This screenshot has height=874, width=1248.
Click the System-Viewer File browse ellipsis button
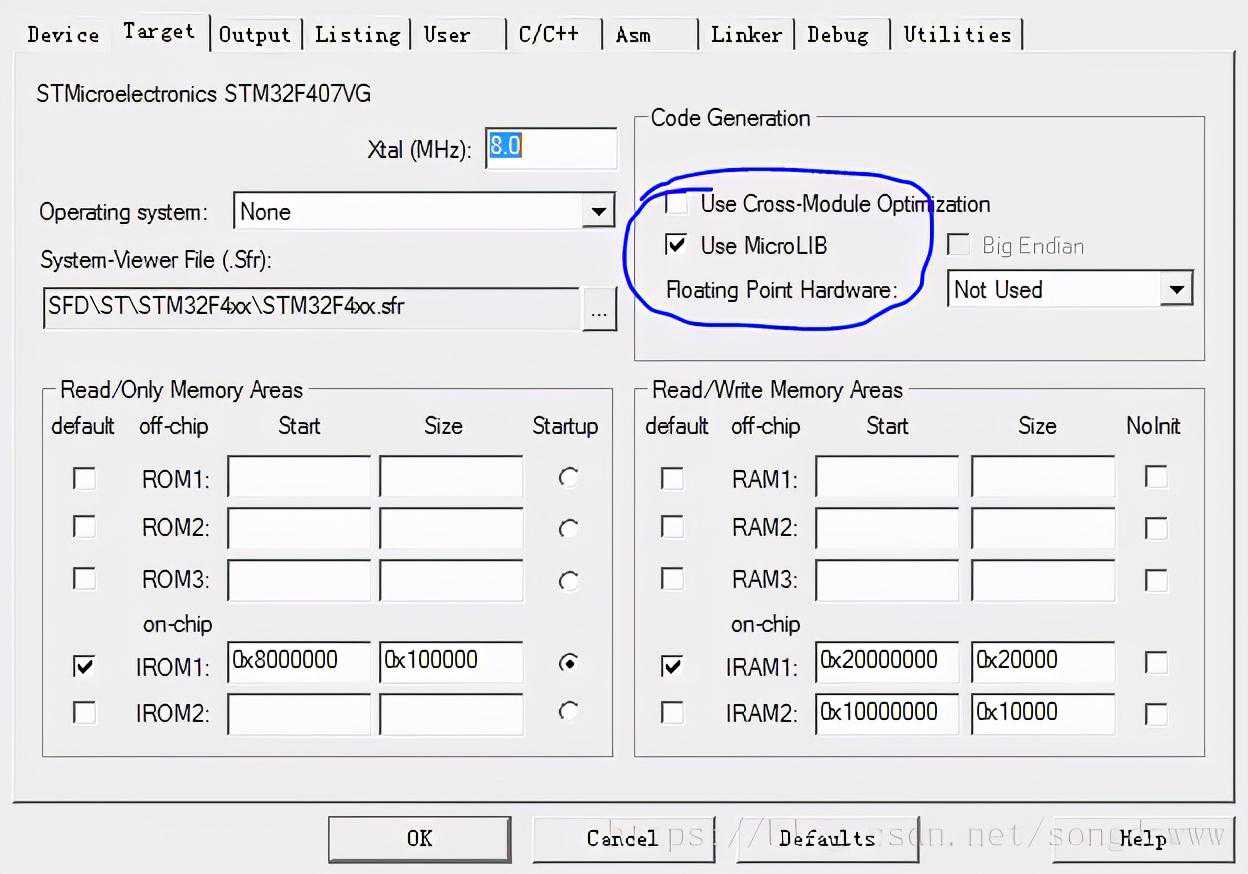tap(598, 310)
